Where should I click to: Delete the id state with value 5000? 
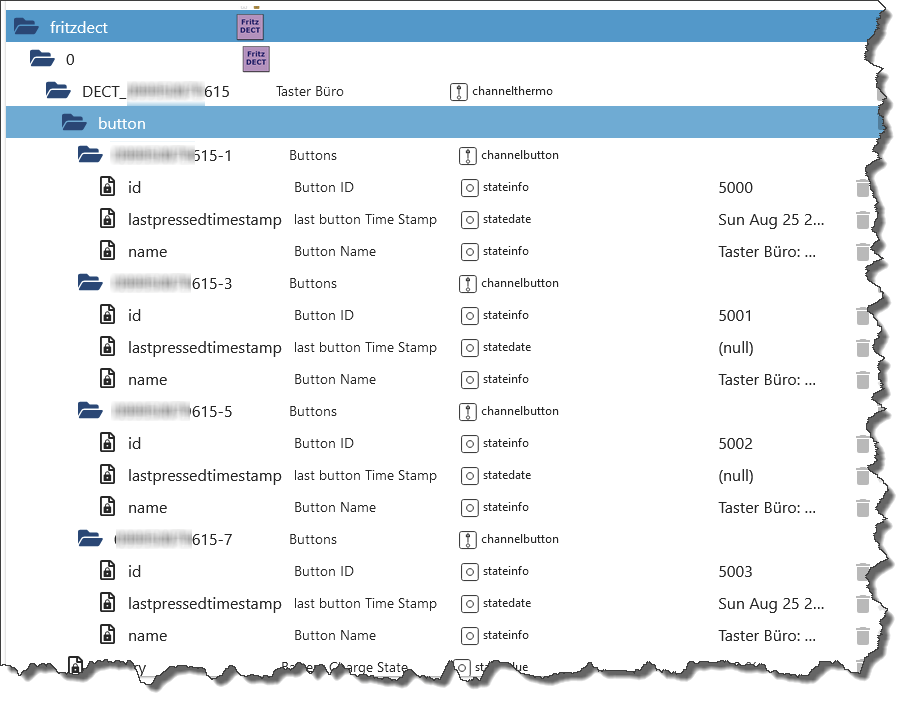tap(863, 188)
